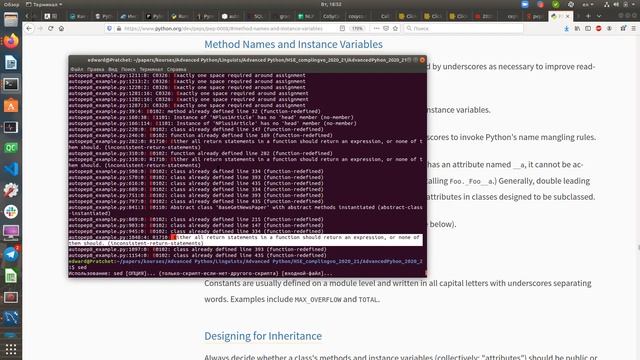This screenshot has width=640, height=360.
Task: Open the system monitor dock icon
Action: point(11,127)
